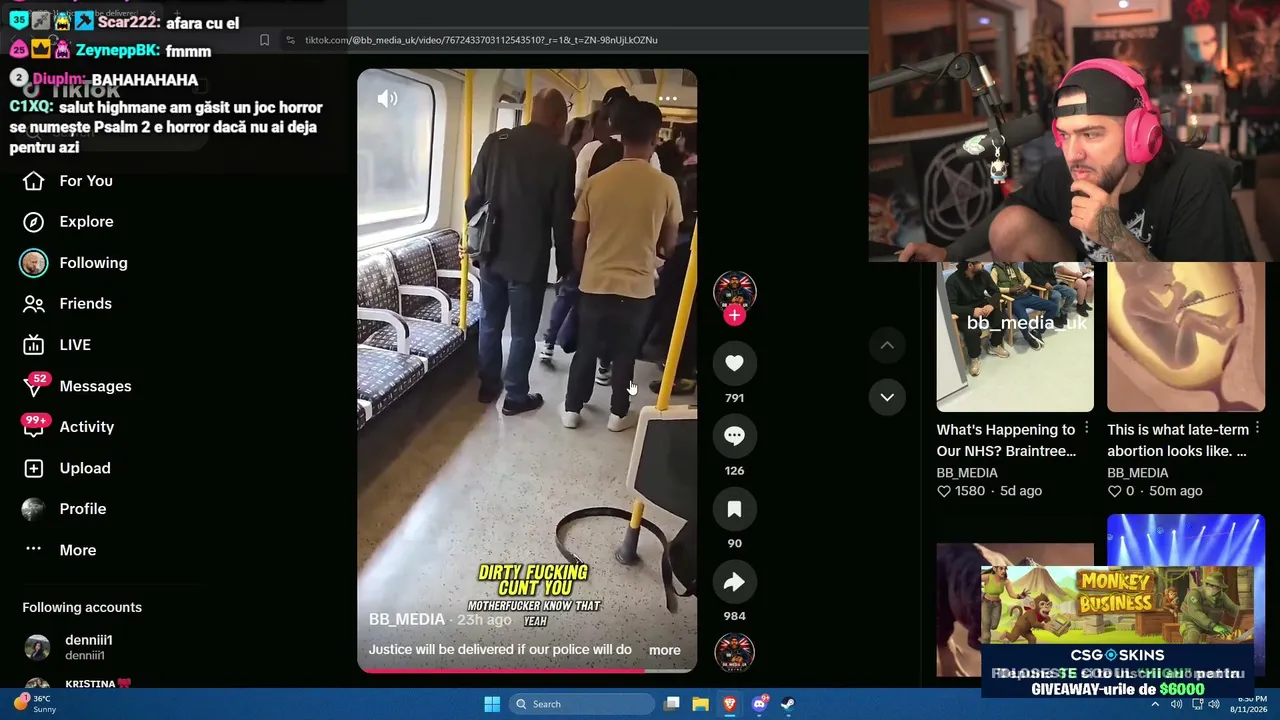
Task: Open options for the NHS Braintree video
Action: click(1086, 428)
